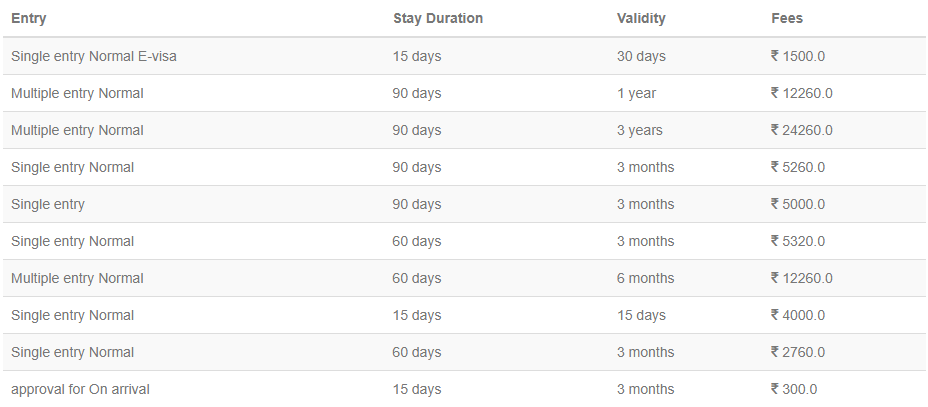The height and width of the screenshot is (407, 928).
Task: Click the ₹ 300.0 fee amount
Action: pyautogui.click(x=794, y=389)
